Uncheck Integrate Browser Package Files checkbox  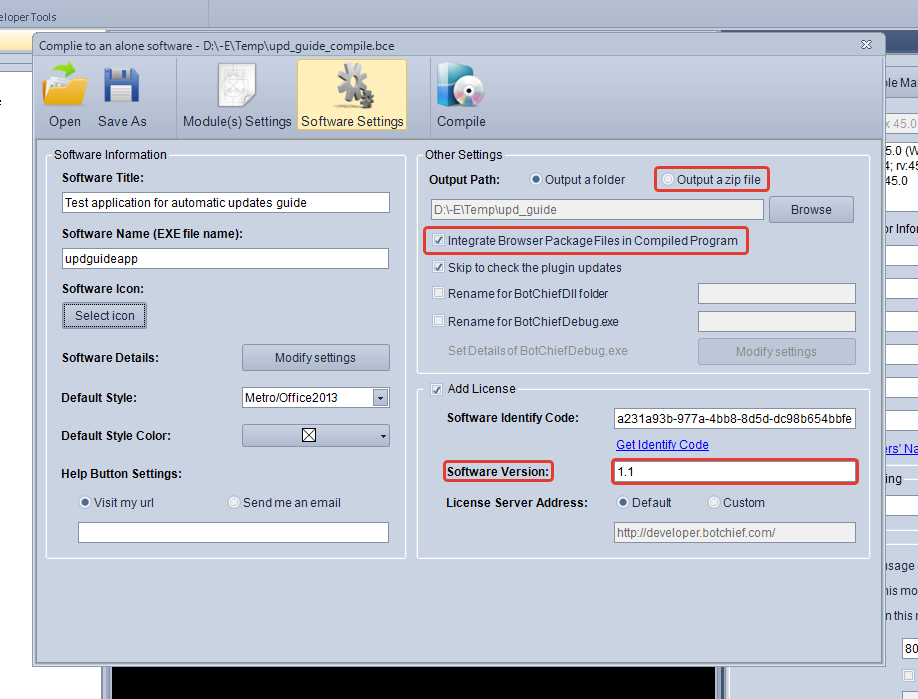[438, 241]
